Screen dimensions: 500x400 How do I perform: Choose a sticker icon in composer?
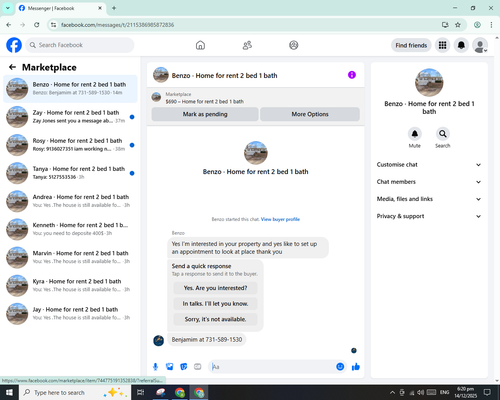(x=184, y=367)
